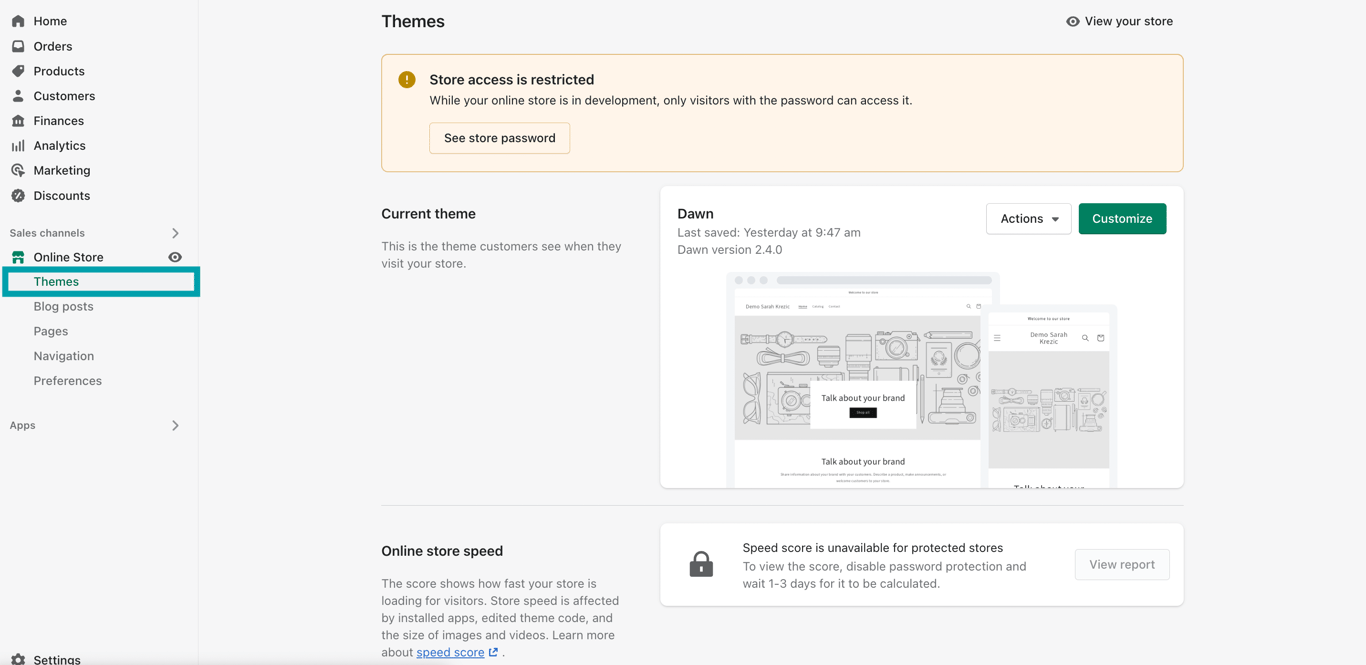Open the Preferences sidebar item

click(67, 381)
